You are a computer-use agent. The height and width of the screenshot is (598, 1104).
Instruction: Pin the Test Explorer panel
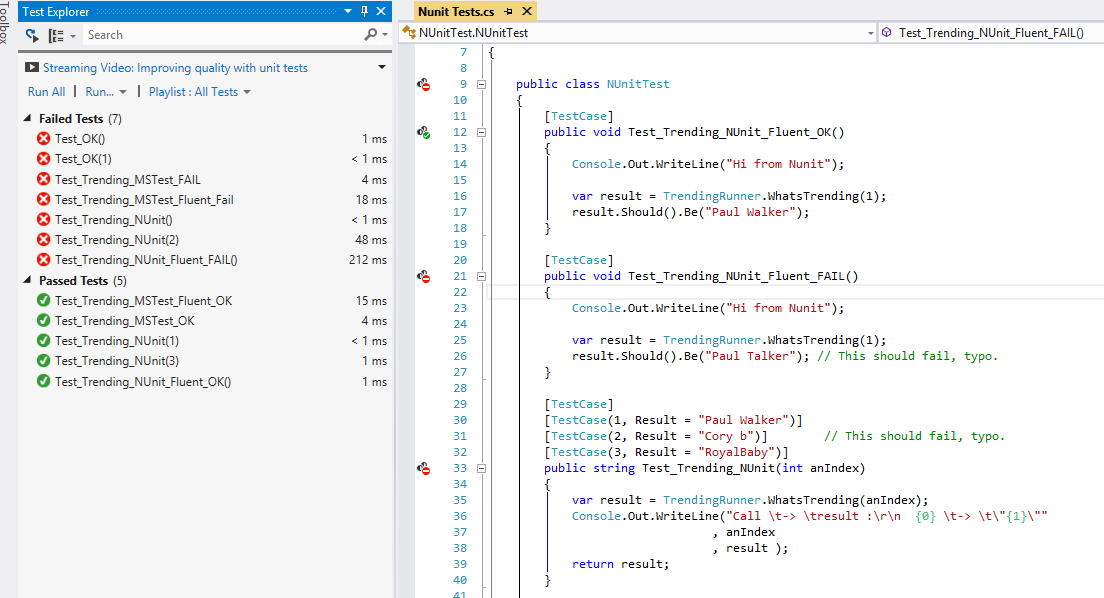[364, 11]
